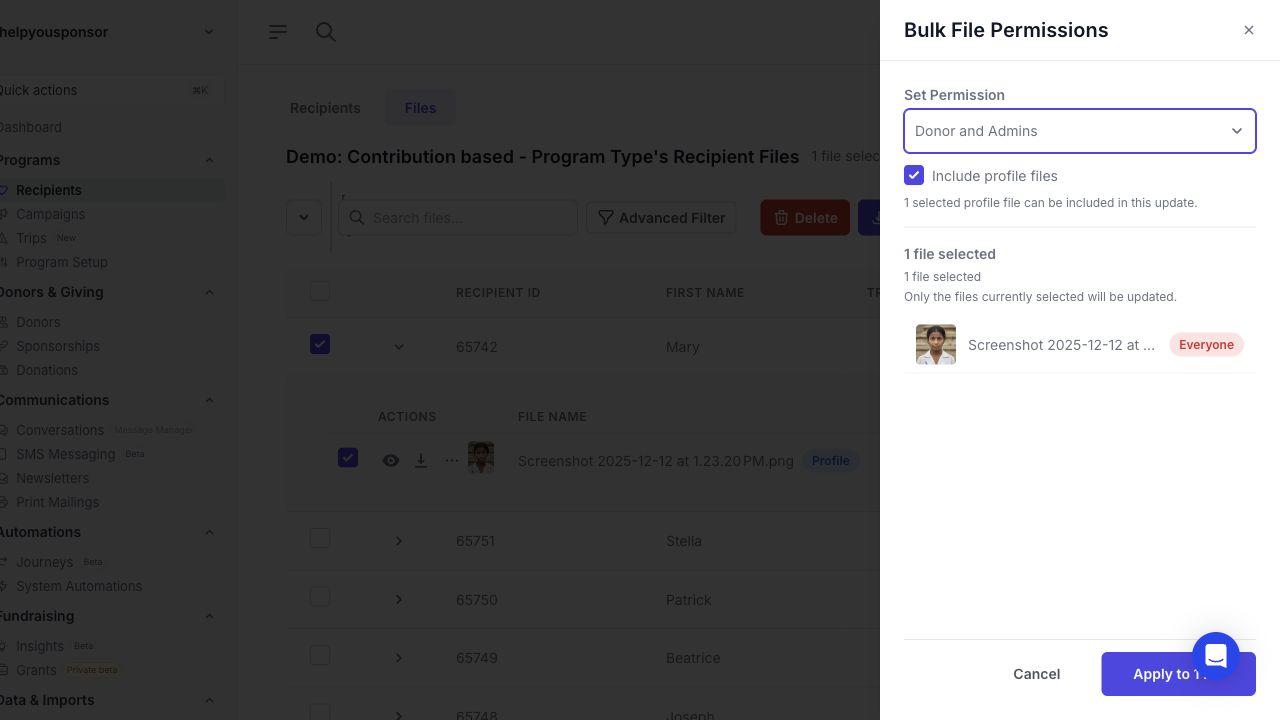Open Grants in the sidebar
Image resolution: width=1280 pixels, height=720 pixels.
(x=36, y=670)
